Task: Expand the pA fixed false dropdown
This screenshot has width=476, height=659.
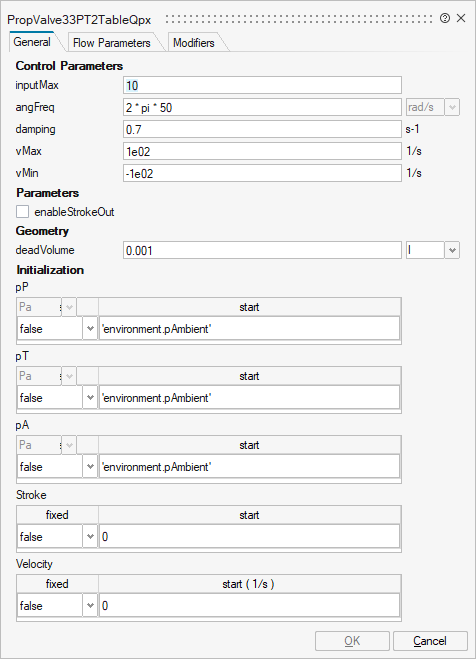Action: pos(90,467)
